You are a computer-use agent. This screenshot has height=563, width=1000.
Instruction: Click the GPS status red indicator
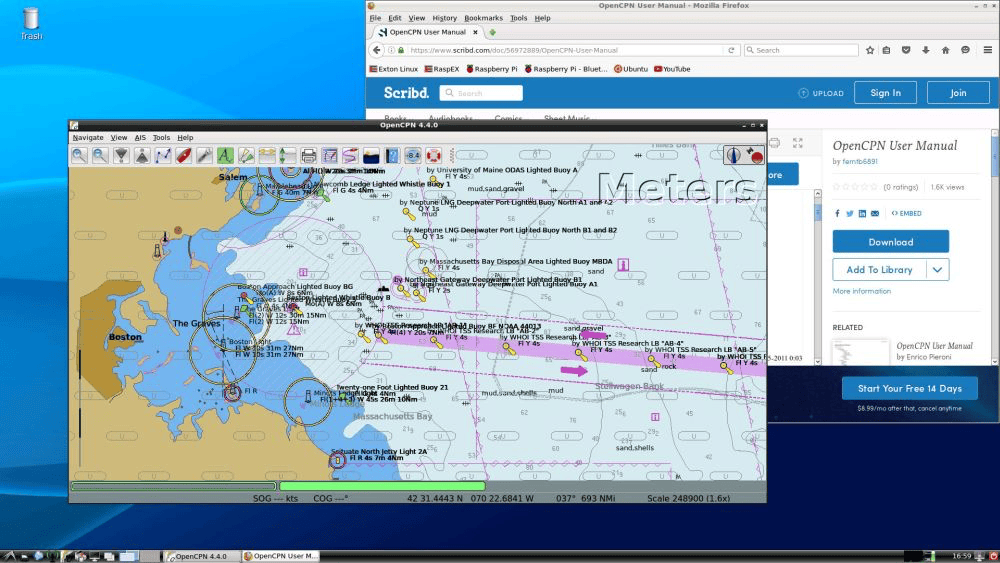[755, 155]
